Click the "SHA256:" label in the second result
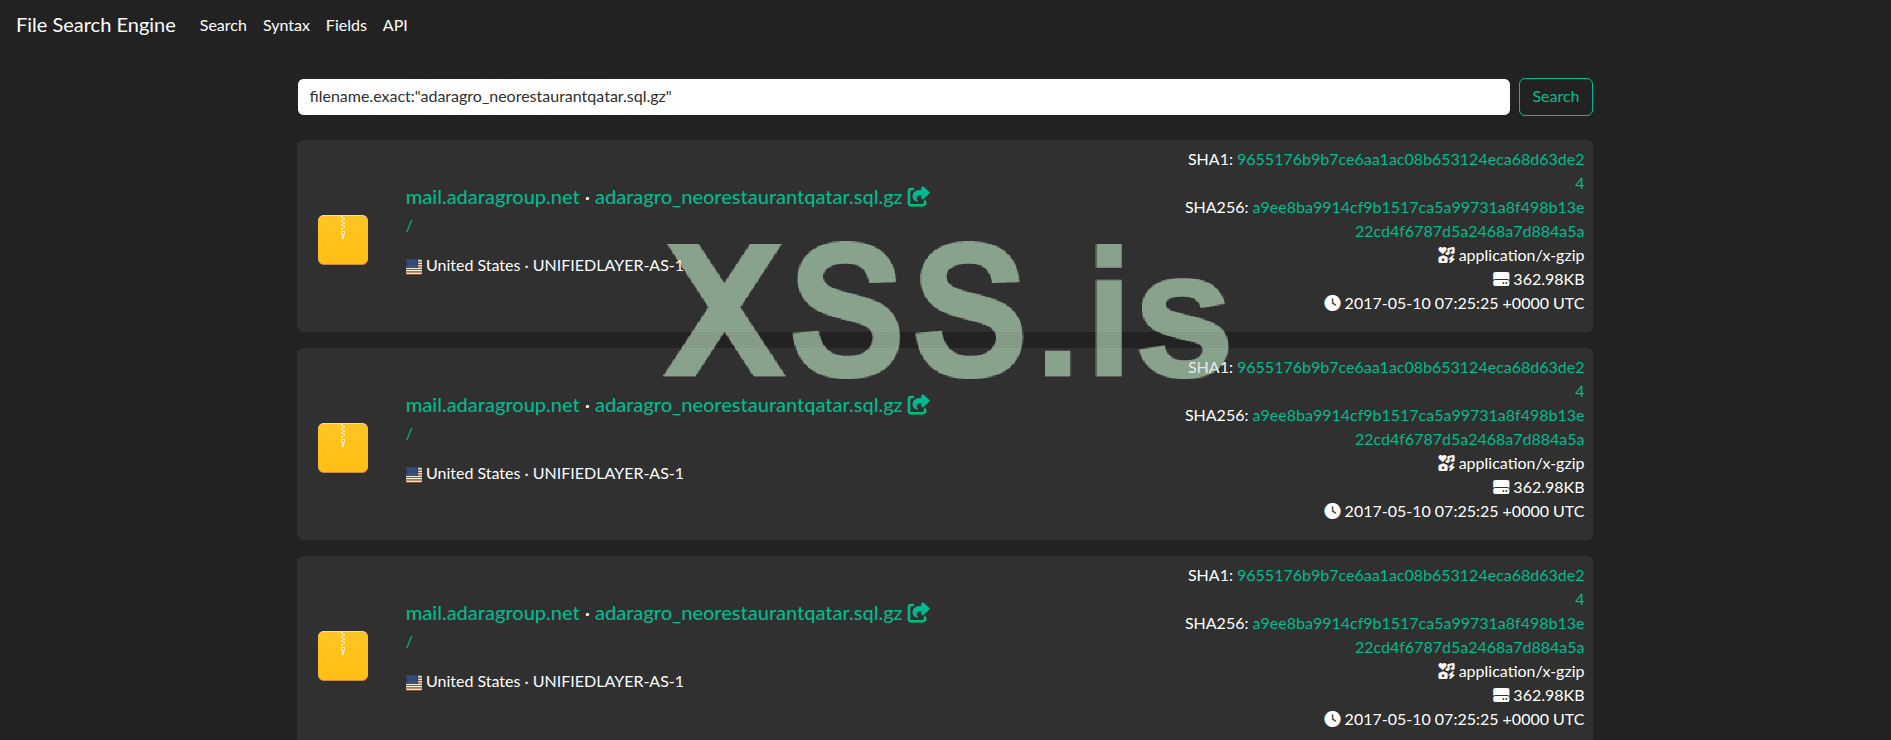This screenshot has width=1891, height=740. 1216,416
